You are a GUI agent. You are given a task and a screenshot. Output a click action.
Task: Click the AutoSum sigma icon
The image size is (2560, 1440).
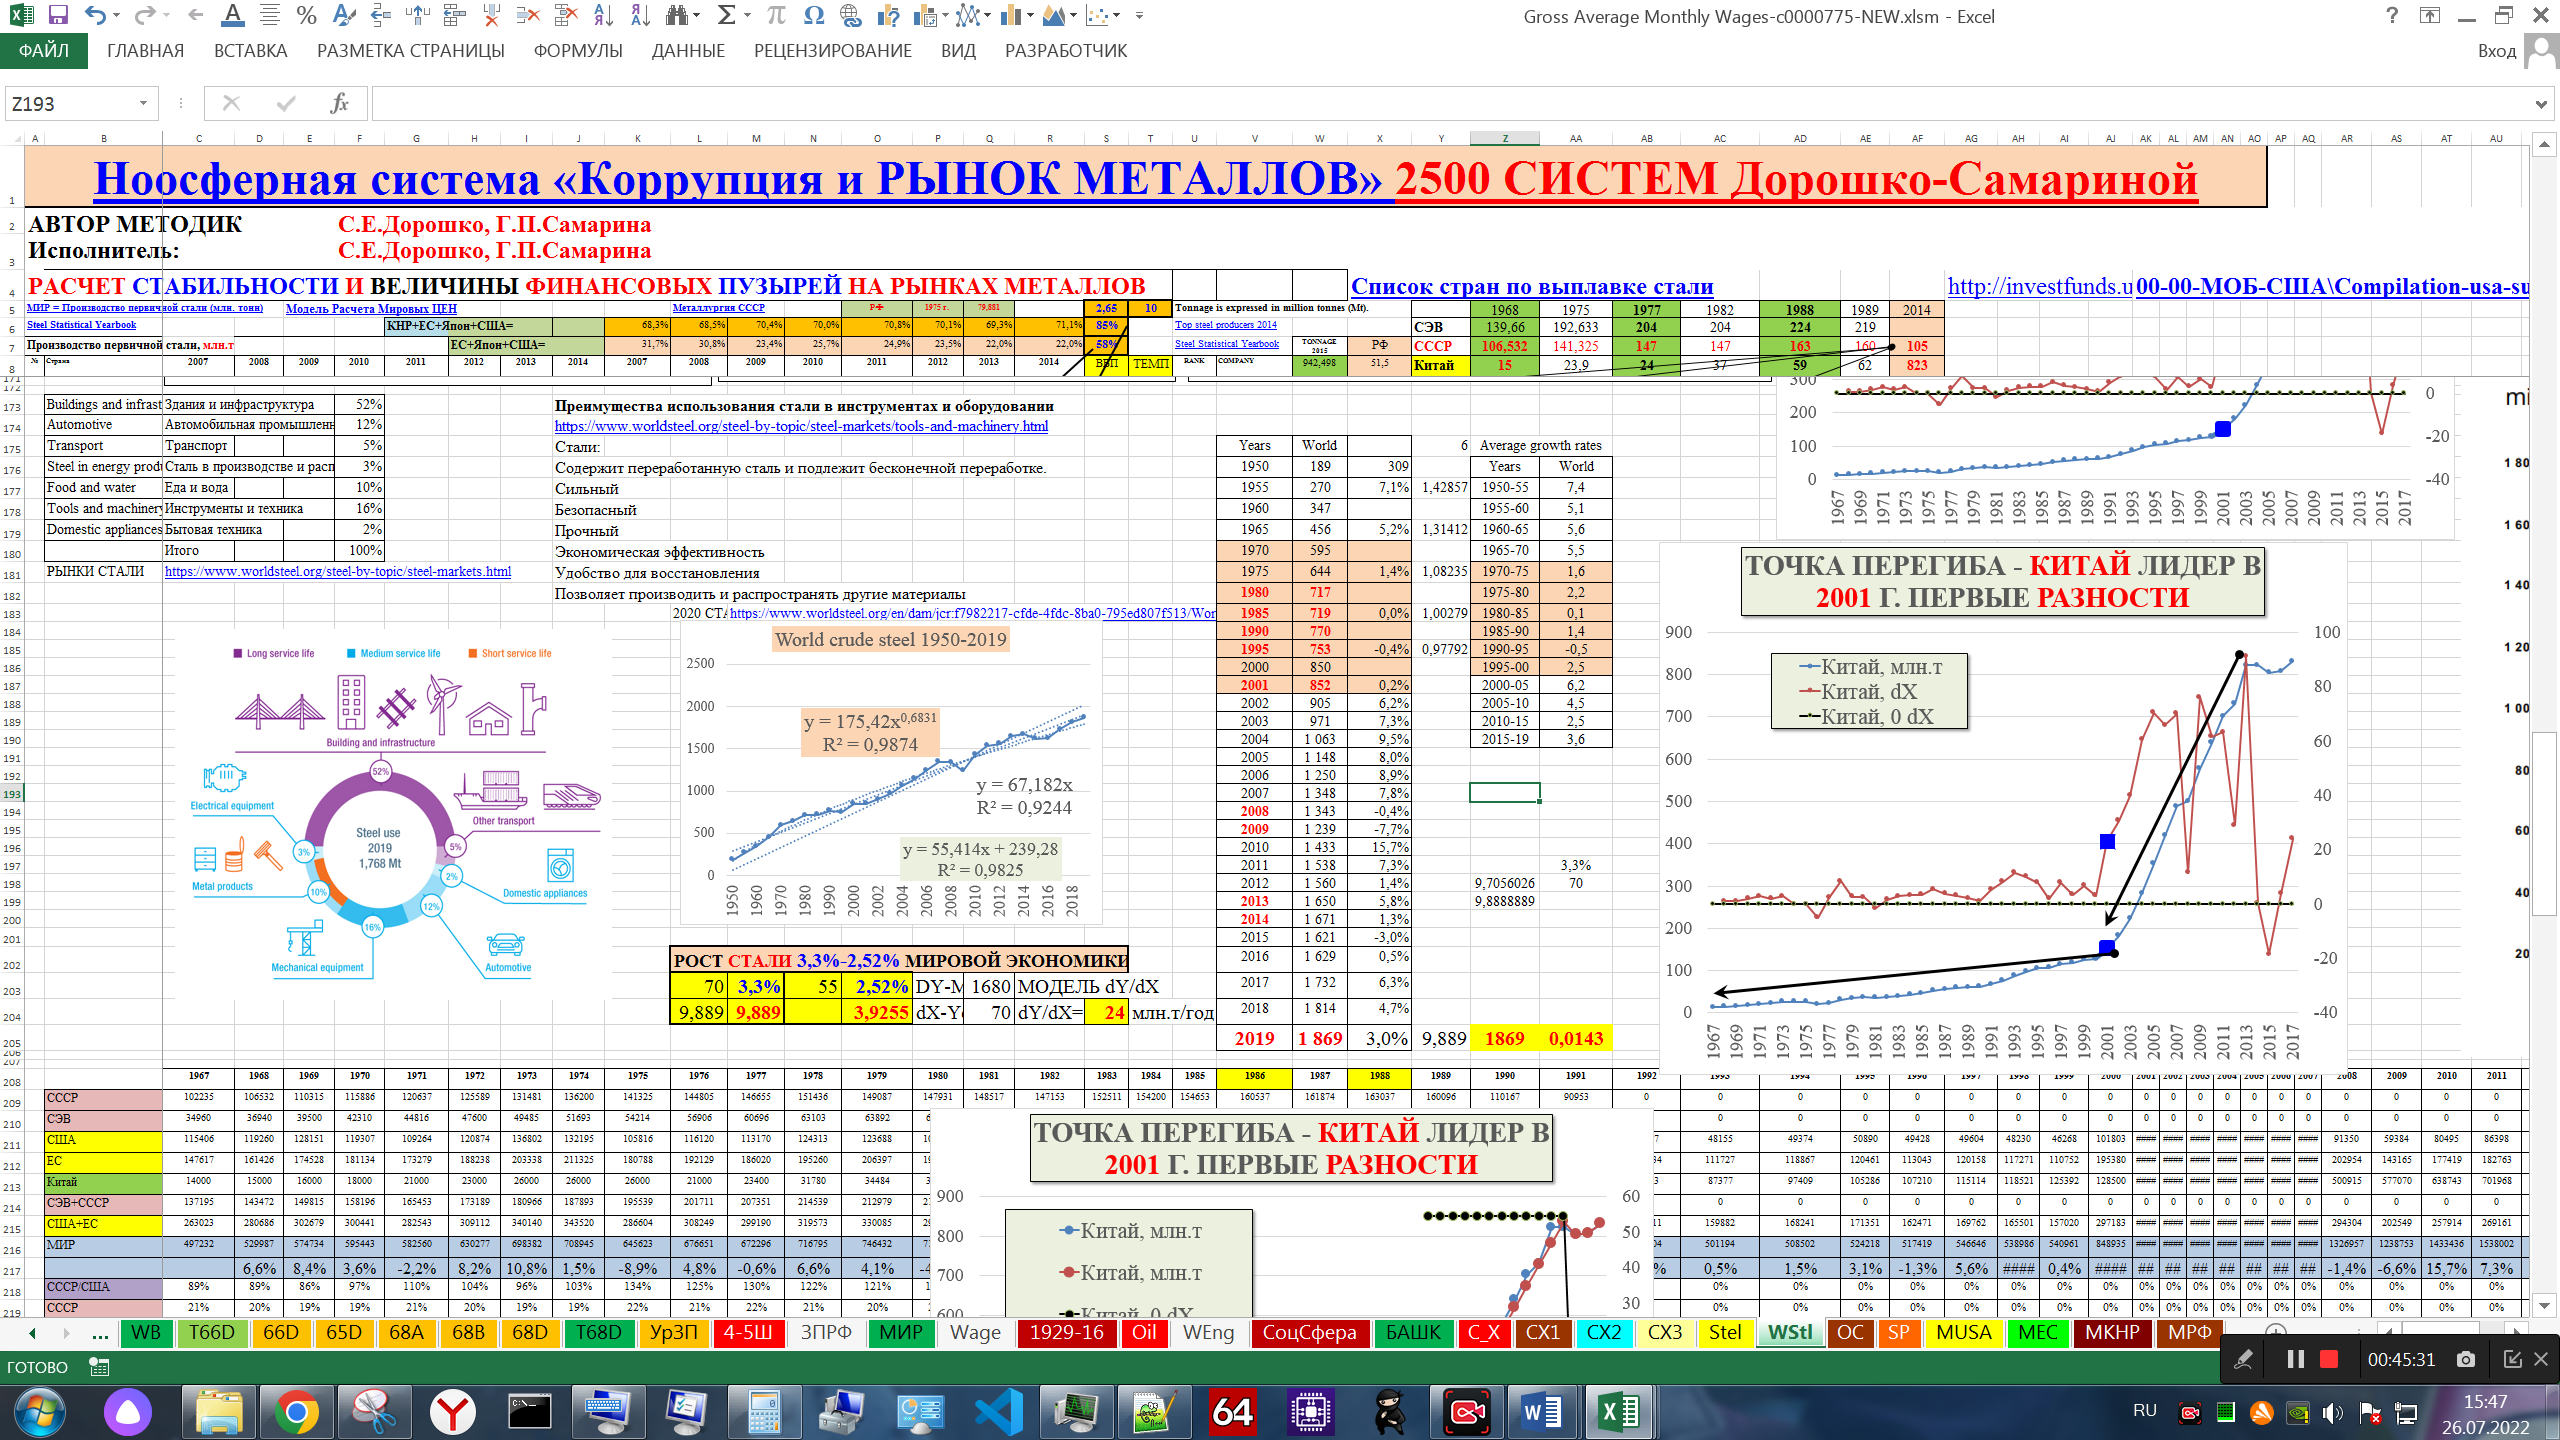[x=727, y=16]
